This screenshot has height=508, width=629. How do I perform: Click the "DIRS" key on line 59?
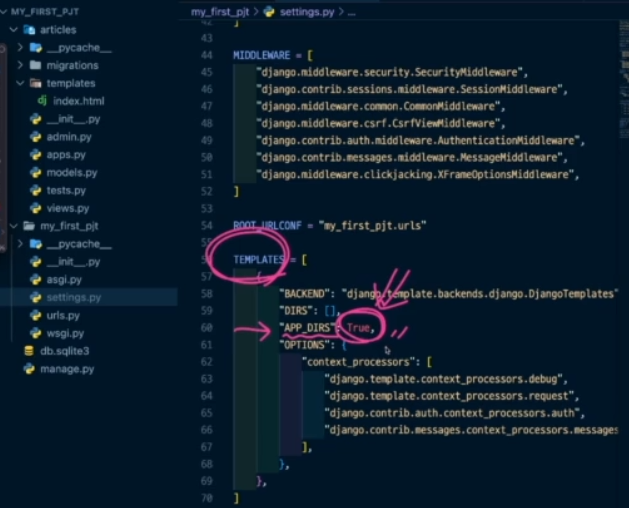click(x=296, y=311)
